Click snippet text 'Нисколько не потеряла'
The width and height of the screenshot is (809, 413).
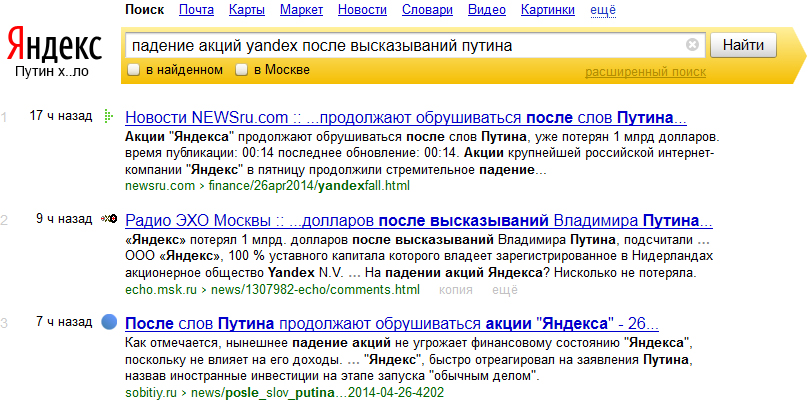(624, 273)
